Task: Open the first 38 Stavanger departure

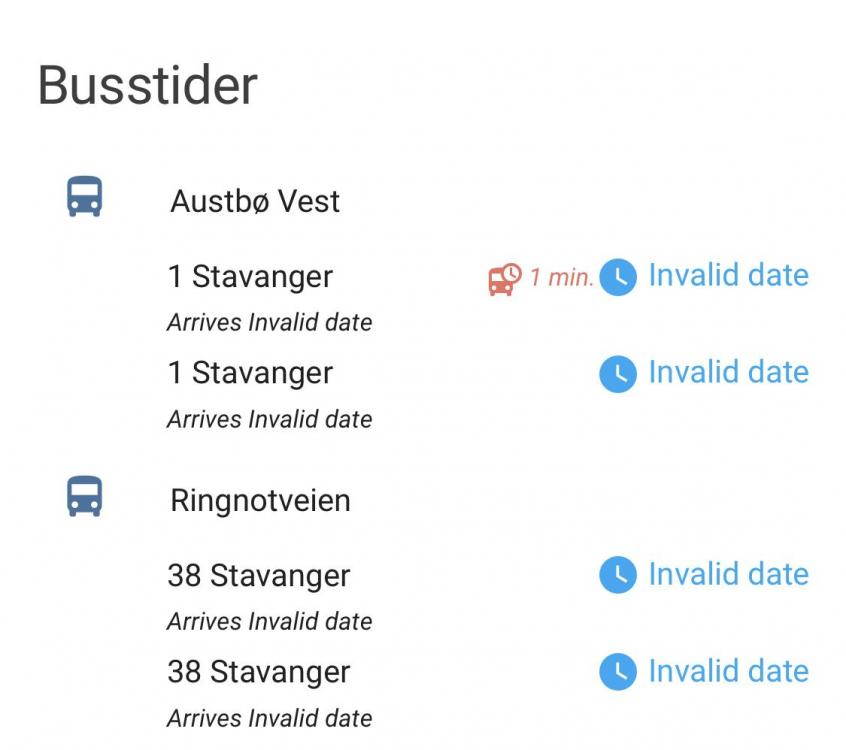Action: point(258,575)
